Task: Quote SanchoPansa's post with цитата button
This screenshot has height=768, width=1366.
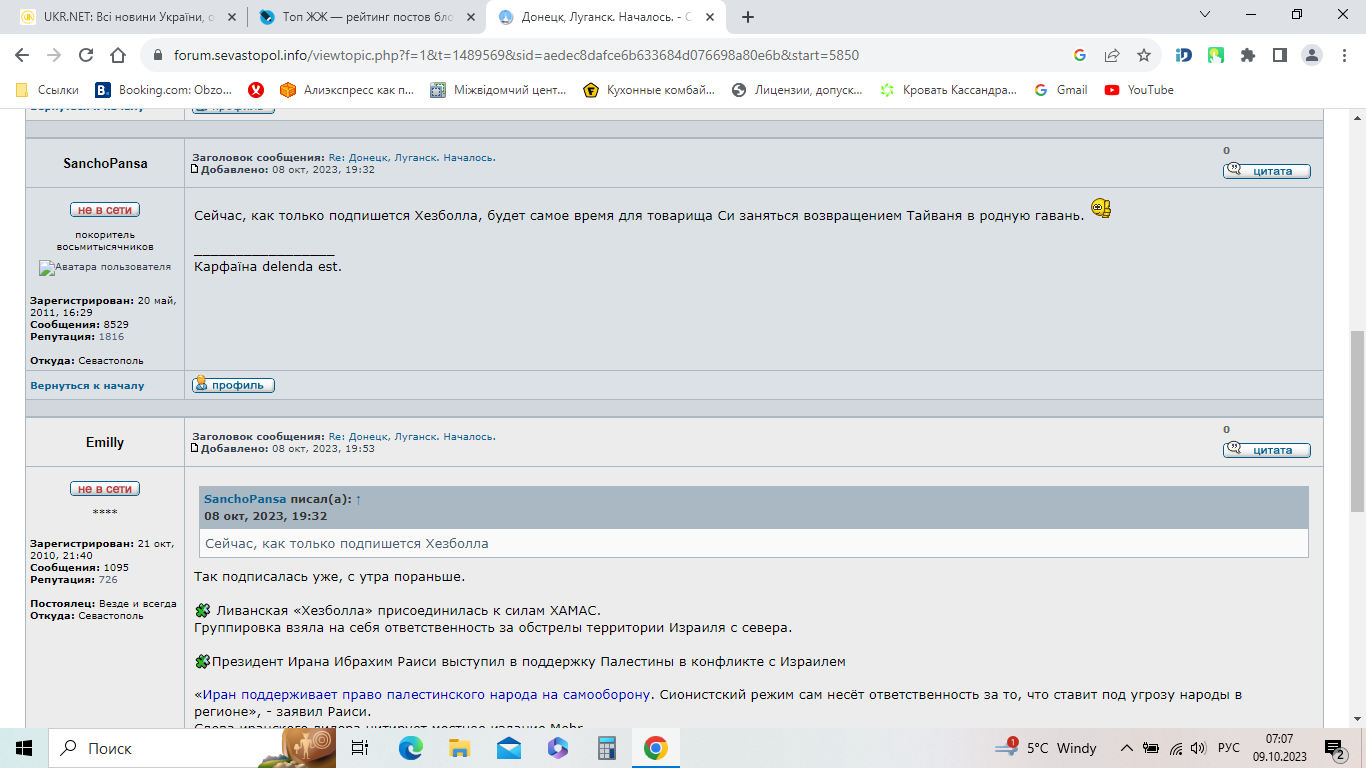Action: pyautogui.click(x=1266, y=171)
